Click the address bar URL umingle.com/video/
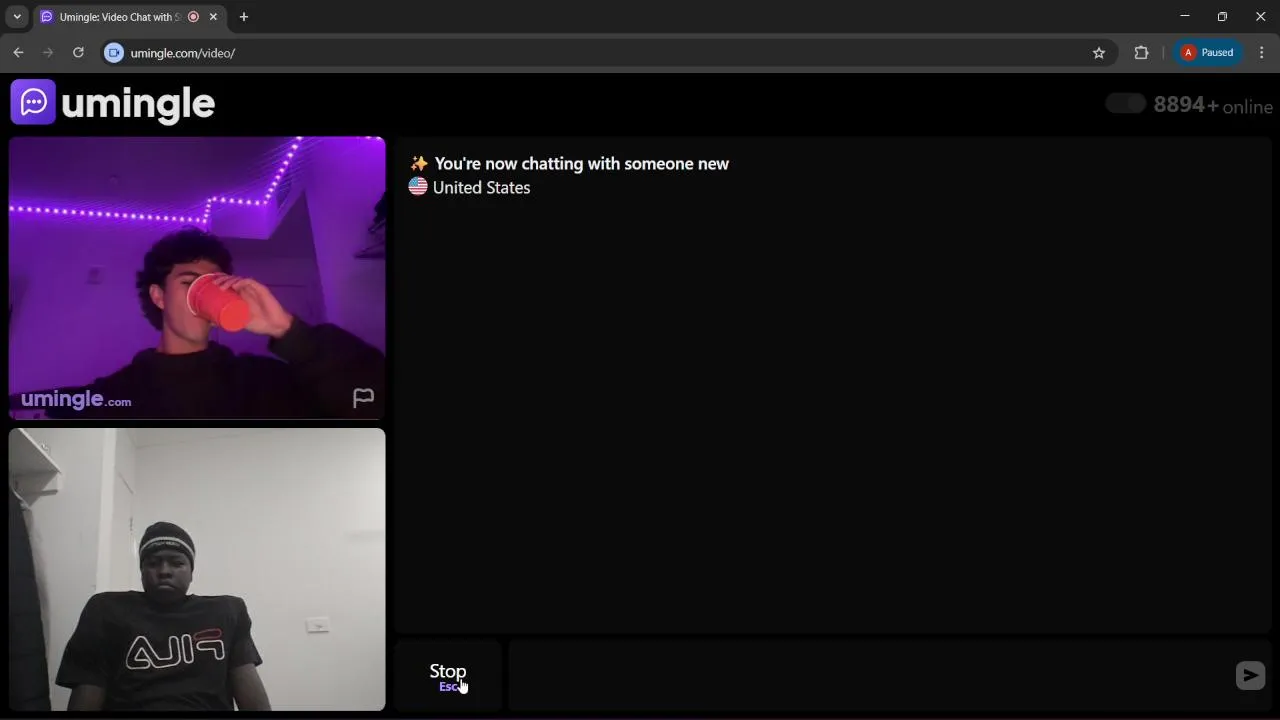This screenshot has height=720, width=1280. (183, 53)
